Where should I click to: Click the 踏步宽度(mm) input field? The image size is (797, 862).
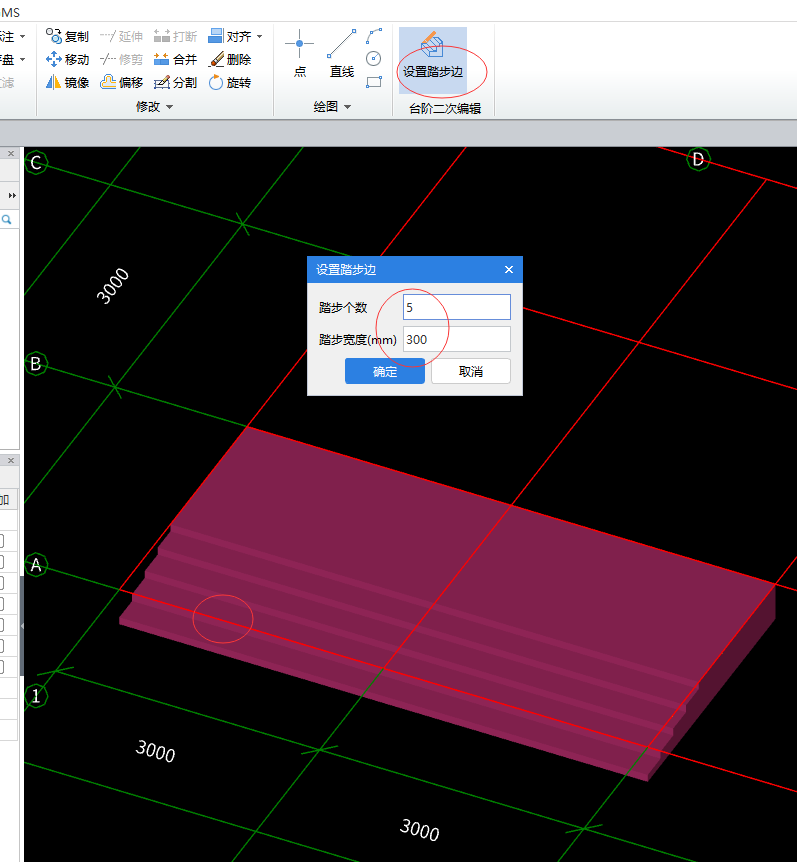tap(457, 339)
